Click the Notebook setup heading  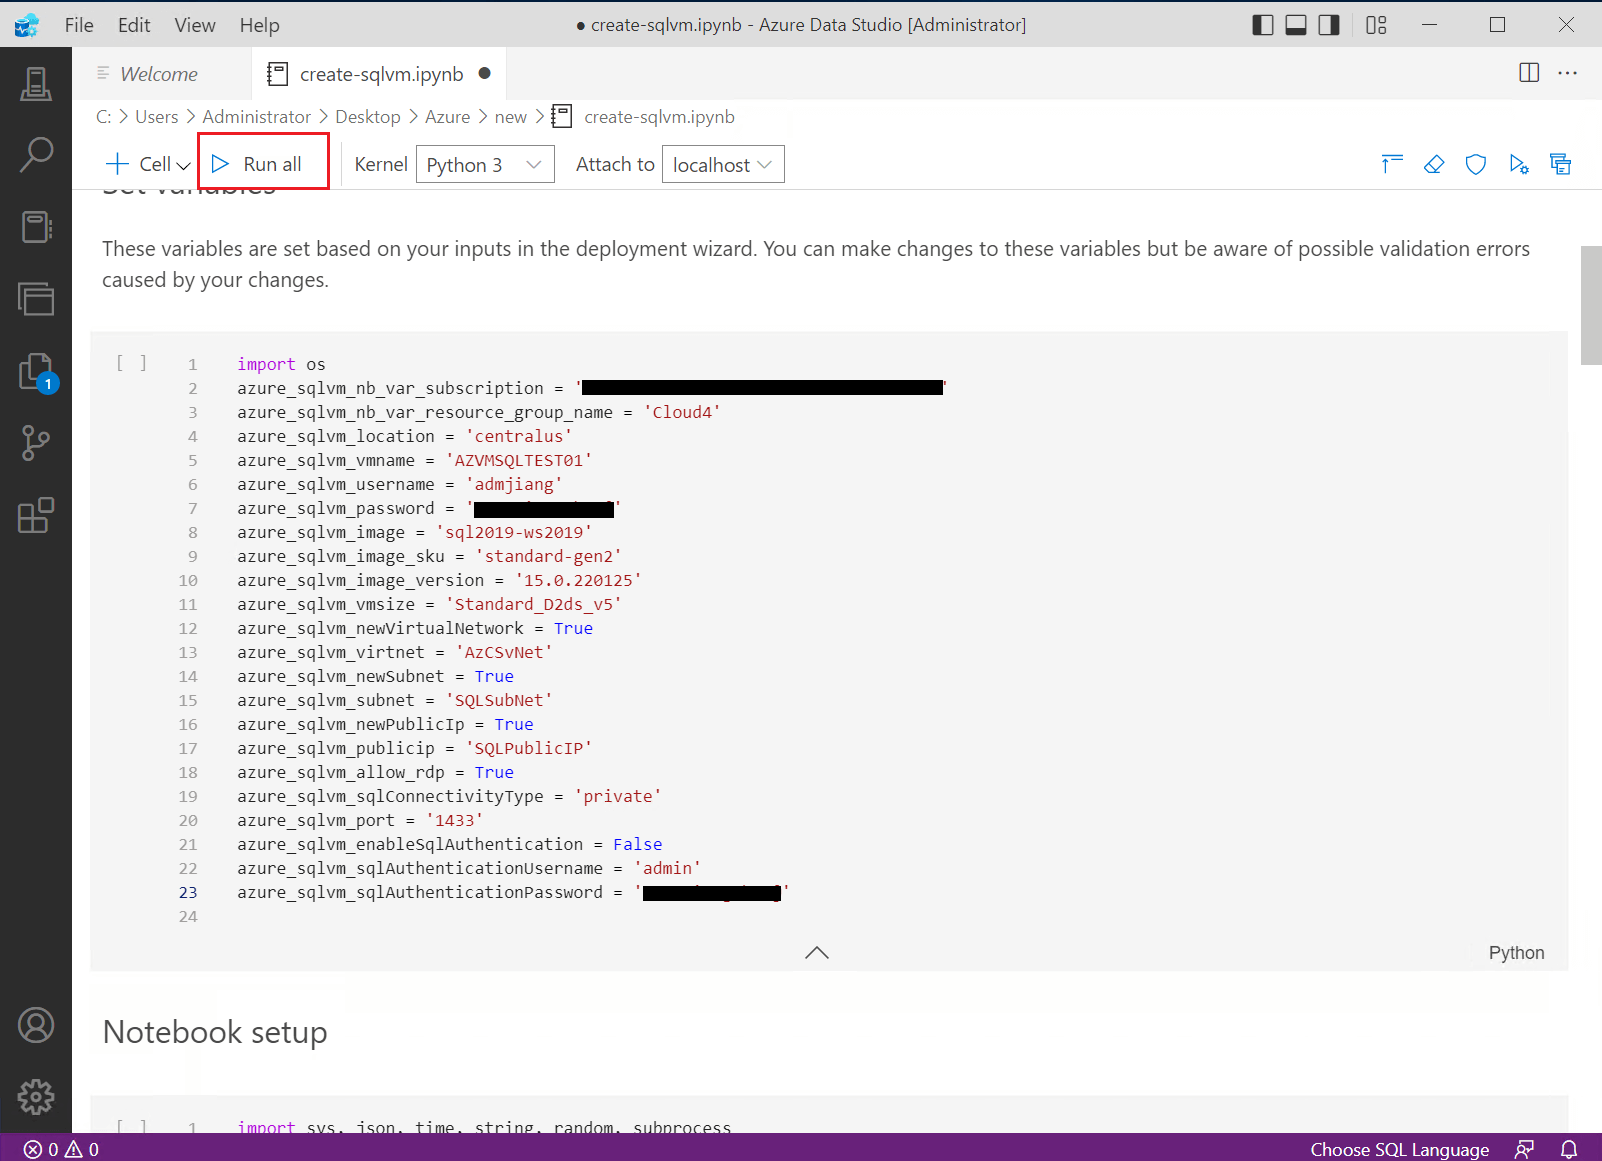tap(215, 1032)
